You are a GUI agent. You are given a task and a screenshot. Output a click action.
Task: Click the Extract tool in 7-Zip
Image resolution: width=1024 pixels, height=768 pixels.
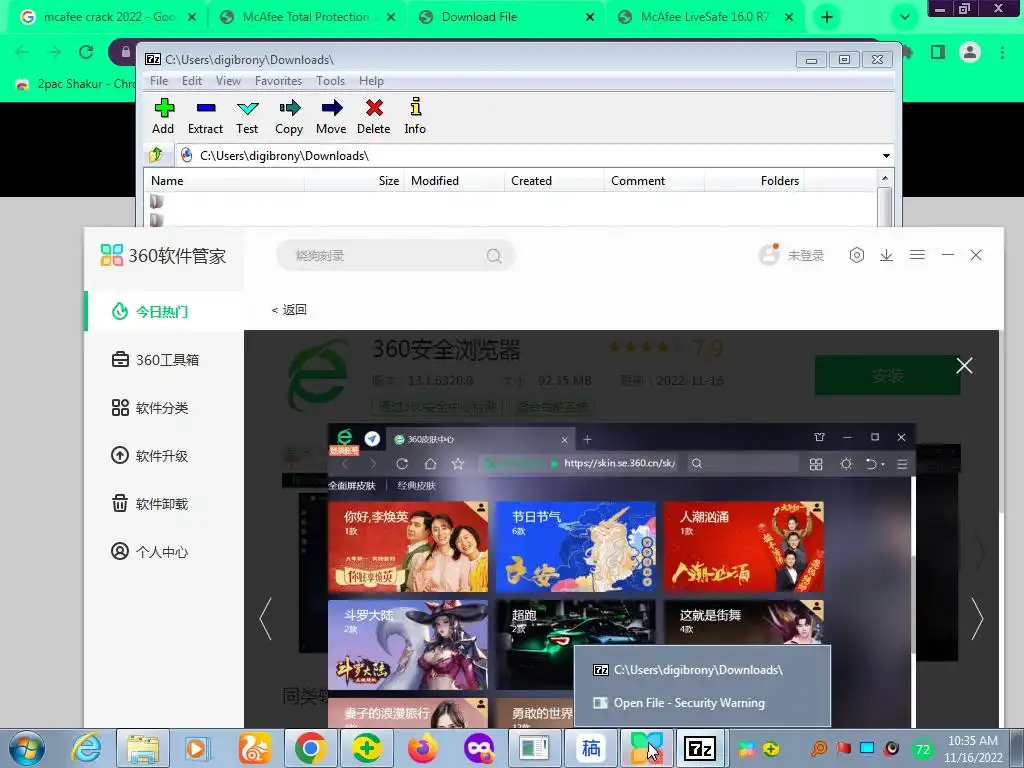pos(205,116)
